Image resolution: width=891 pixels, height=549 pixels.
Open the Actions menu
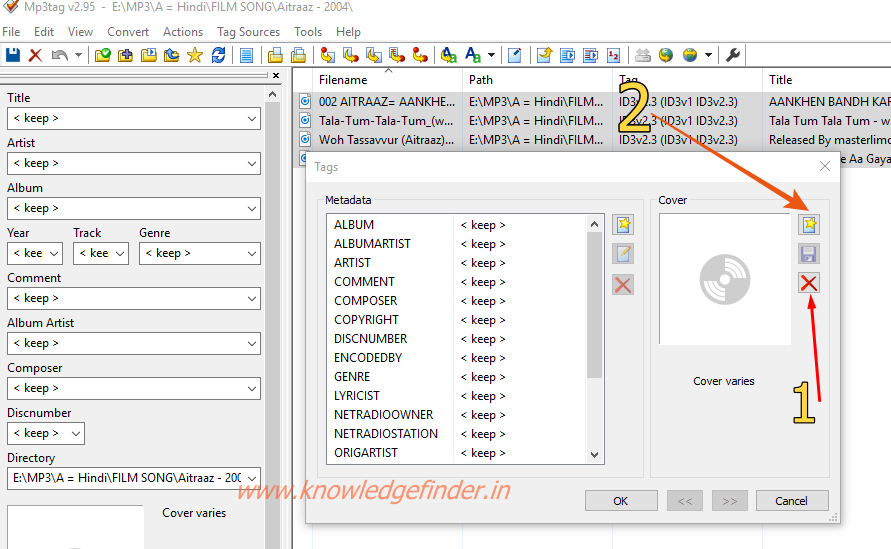(x=183, y=32)
